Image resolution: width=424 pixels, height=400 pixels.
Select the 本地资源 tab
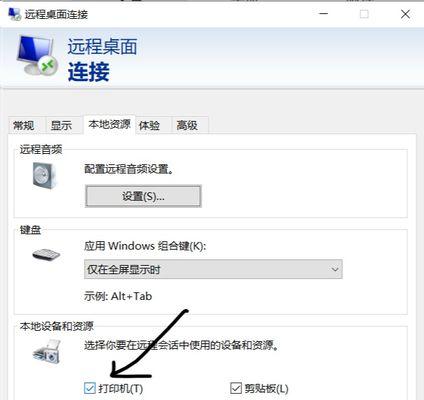click(109, 124)
